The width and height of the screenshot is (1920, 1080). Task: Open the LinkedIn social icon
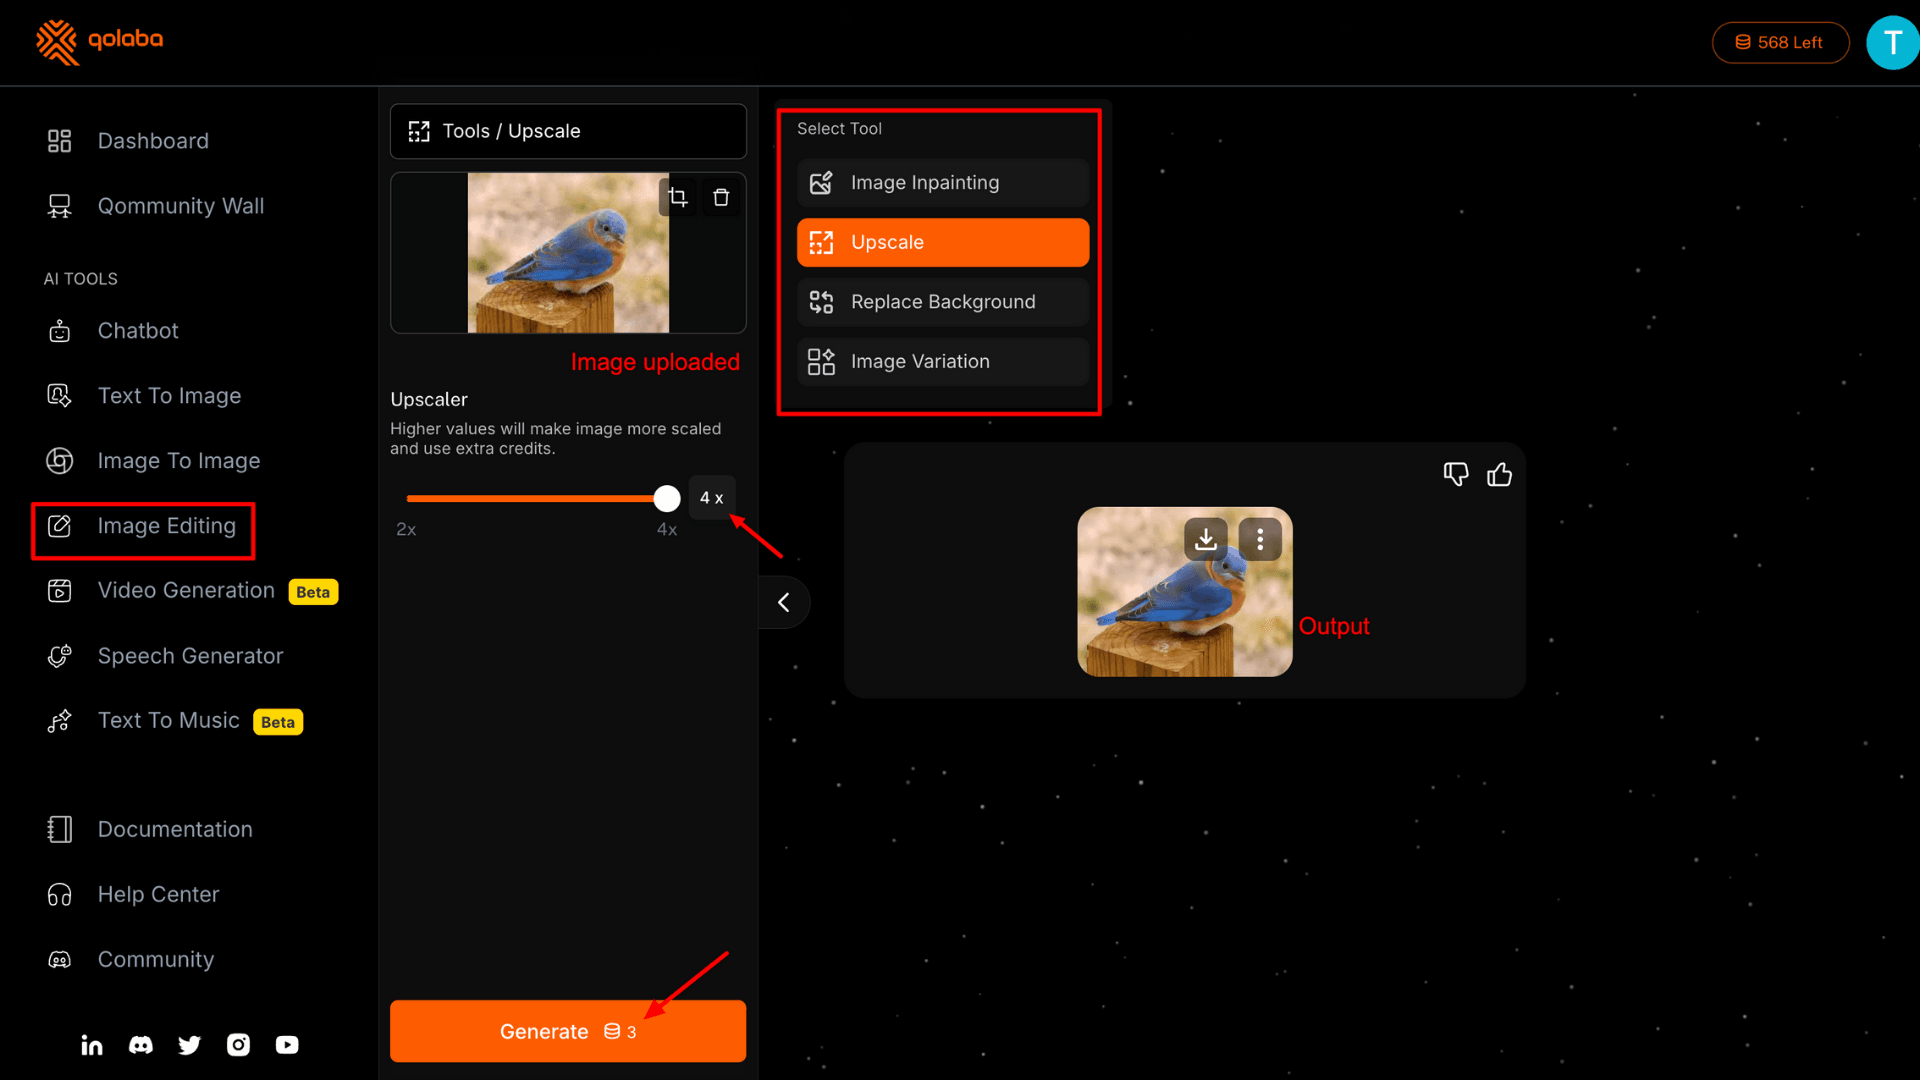tap(92, 1045)
